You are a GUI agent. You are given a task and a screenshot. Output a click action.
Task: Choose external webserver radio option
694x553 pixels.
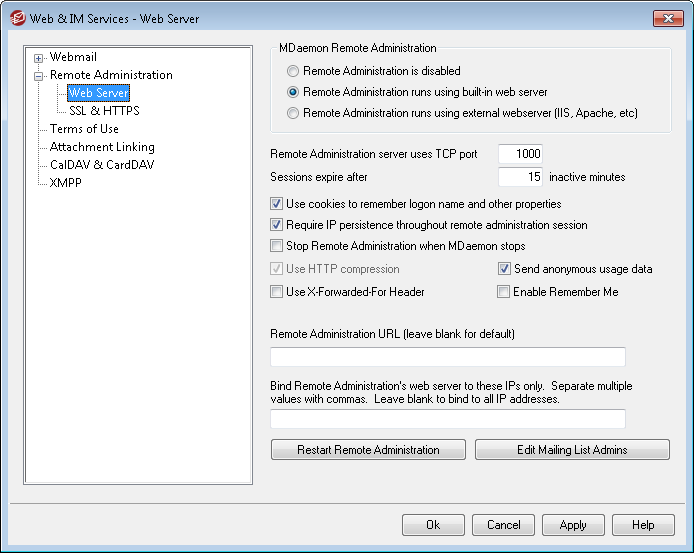(x=293, y=114)
